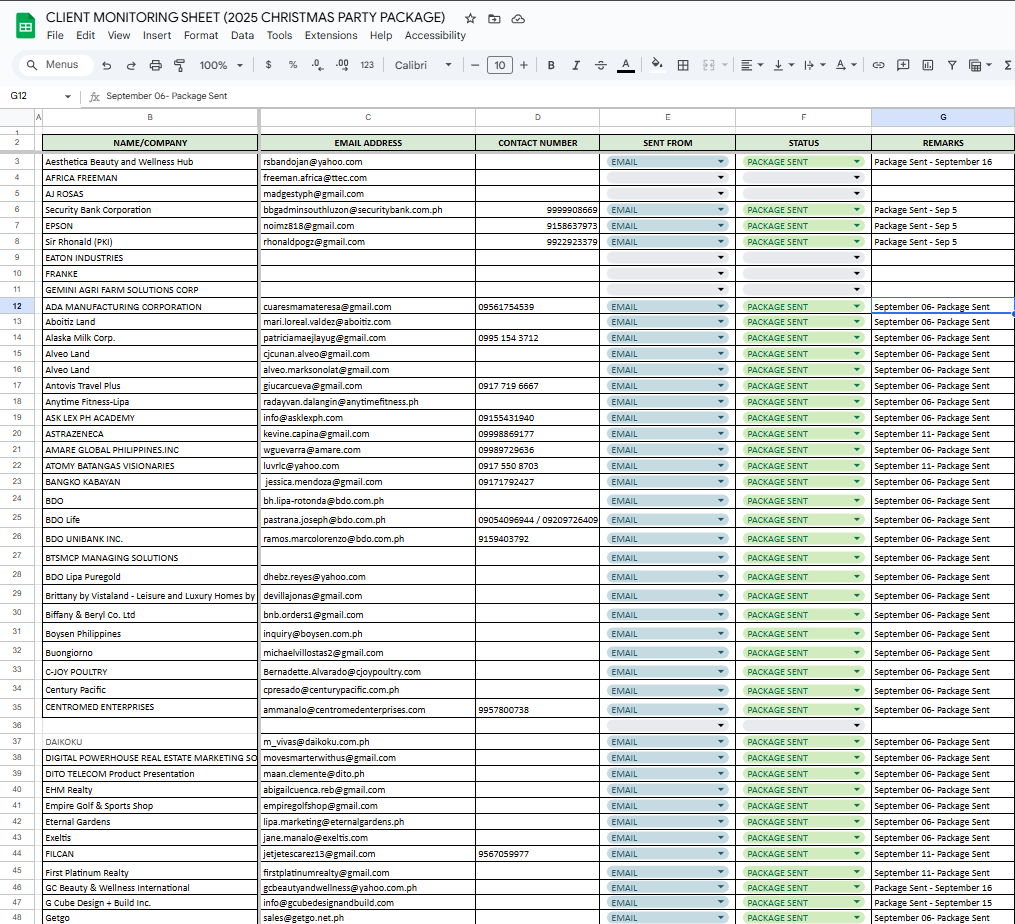This screenshot has height=924, width=1015.
Task: Open the Calibri font dropdown
Action: tap(423, 65)
